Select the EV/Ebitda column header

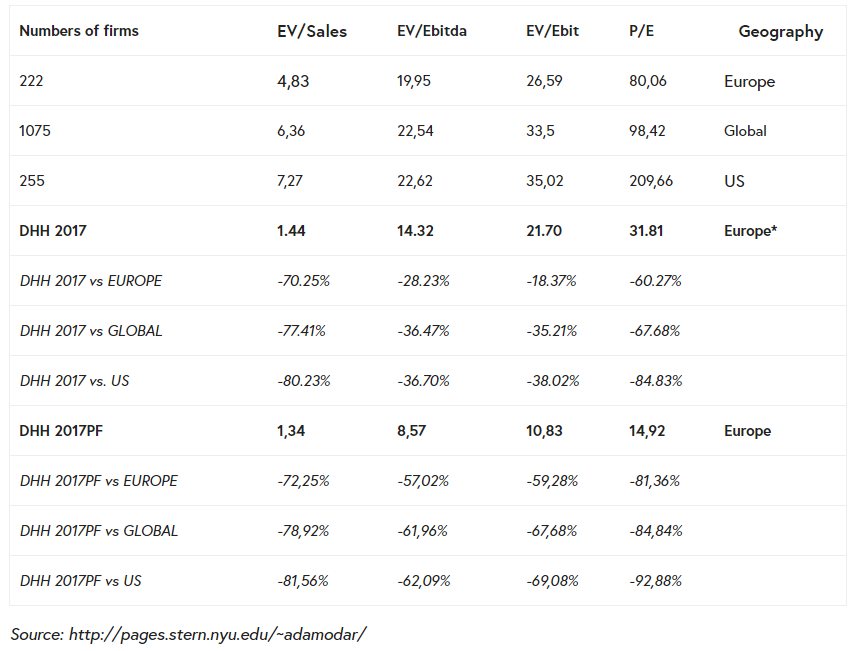tap(432, 31)
